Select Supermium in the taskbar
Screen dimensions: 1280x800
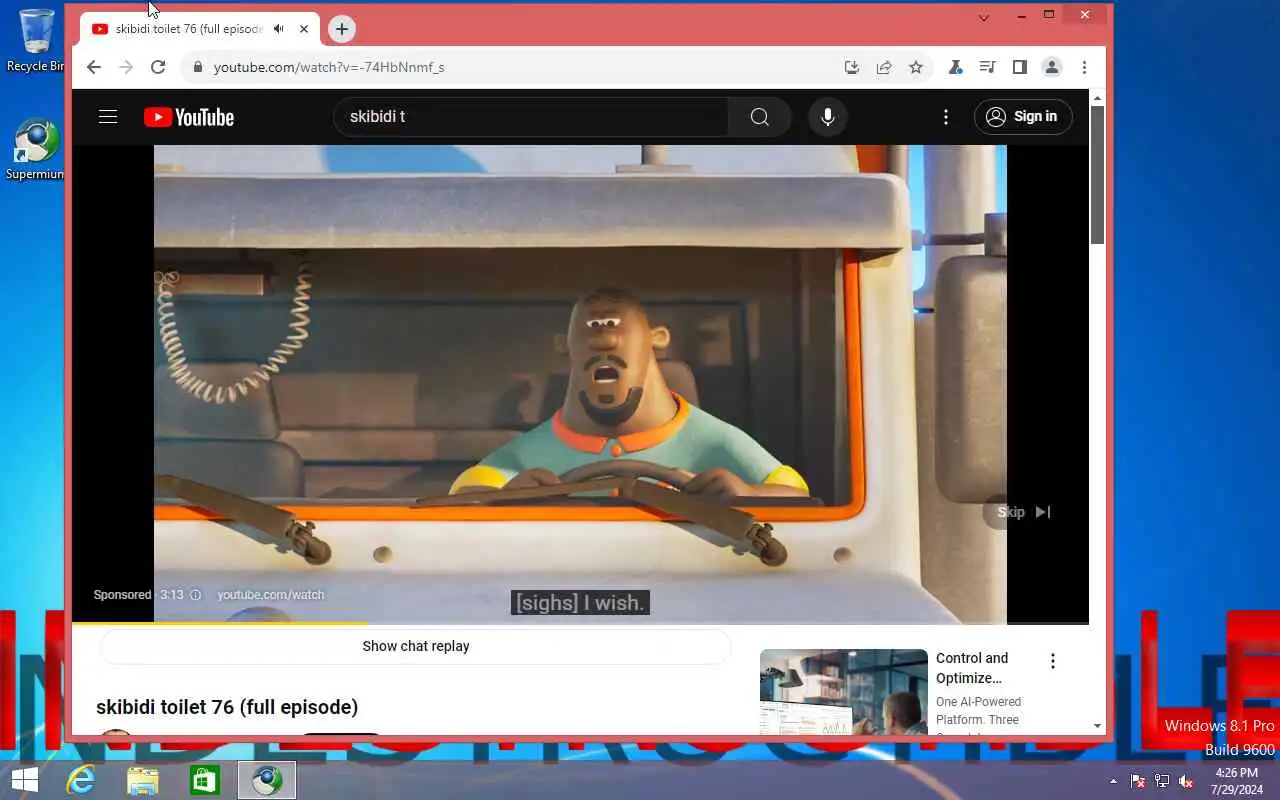[267, 780]
